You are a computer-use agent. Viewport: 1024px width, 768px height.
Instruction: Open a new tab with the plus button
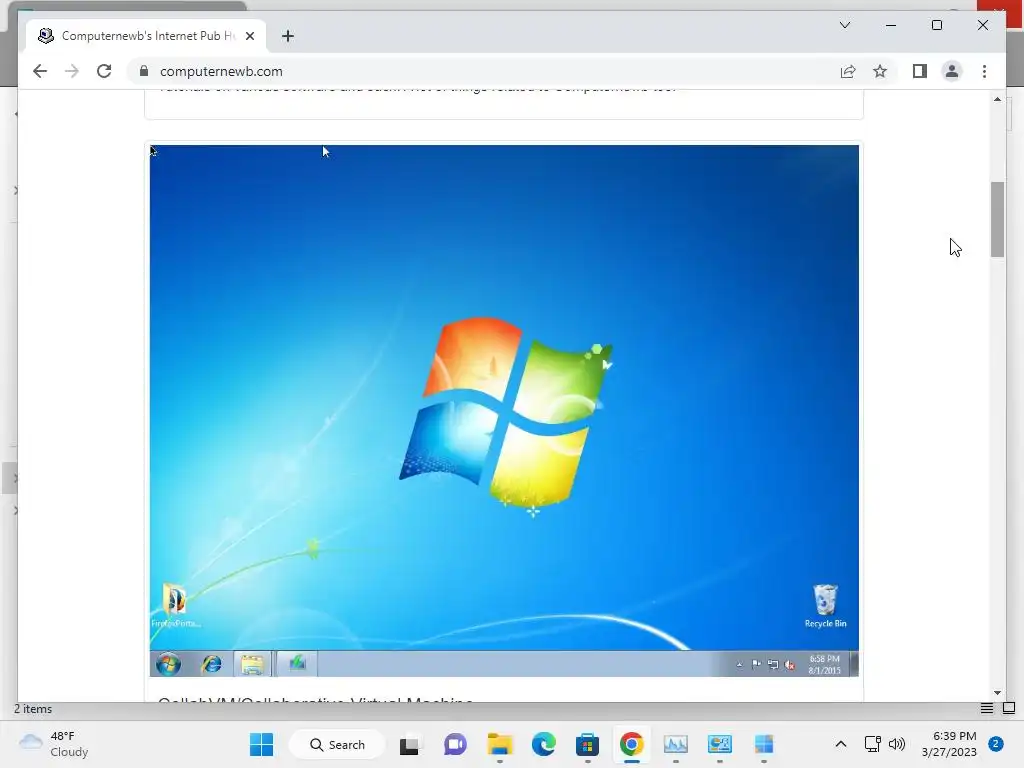(288, 36)
